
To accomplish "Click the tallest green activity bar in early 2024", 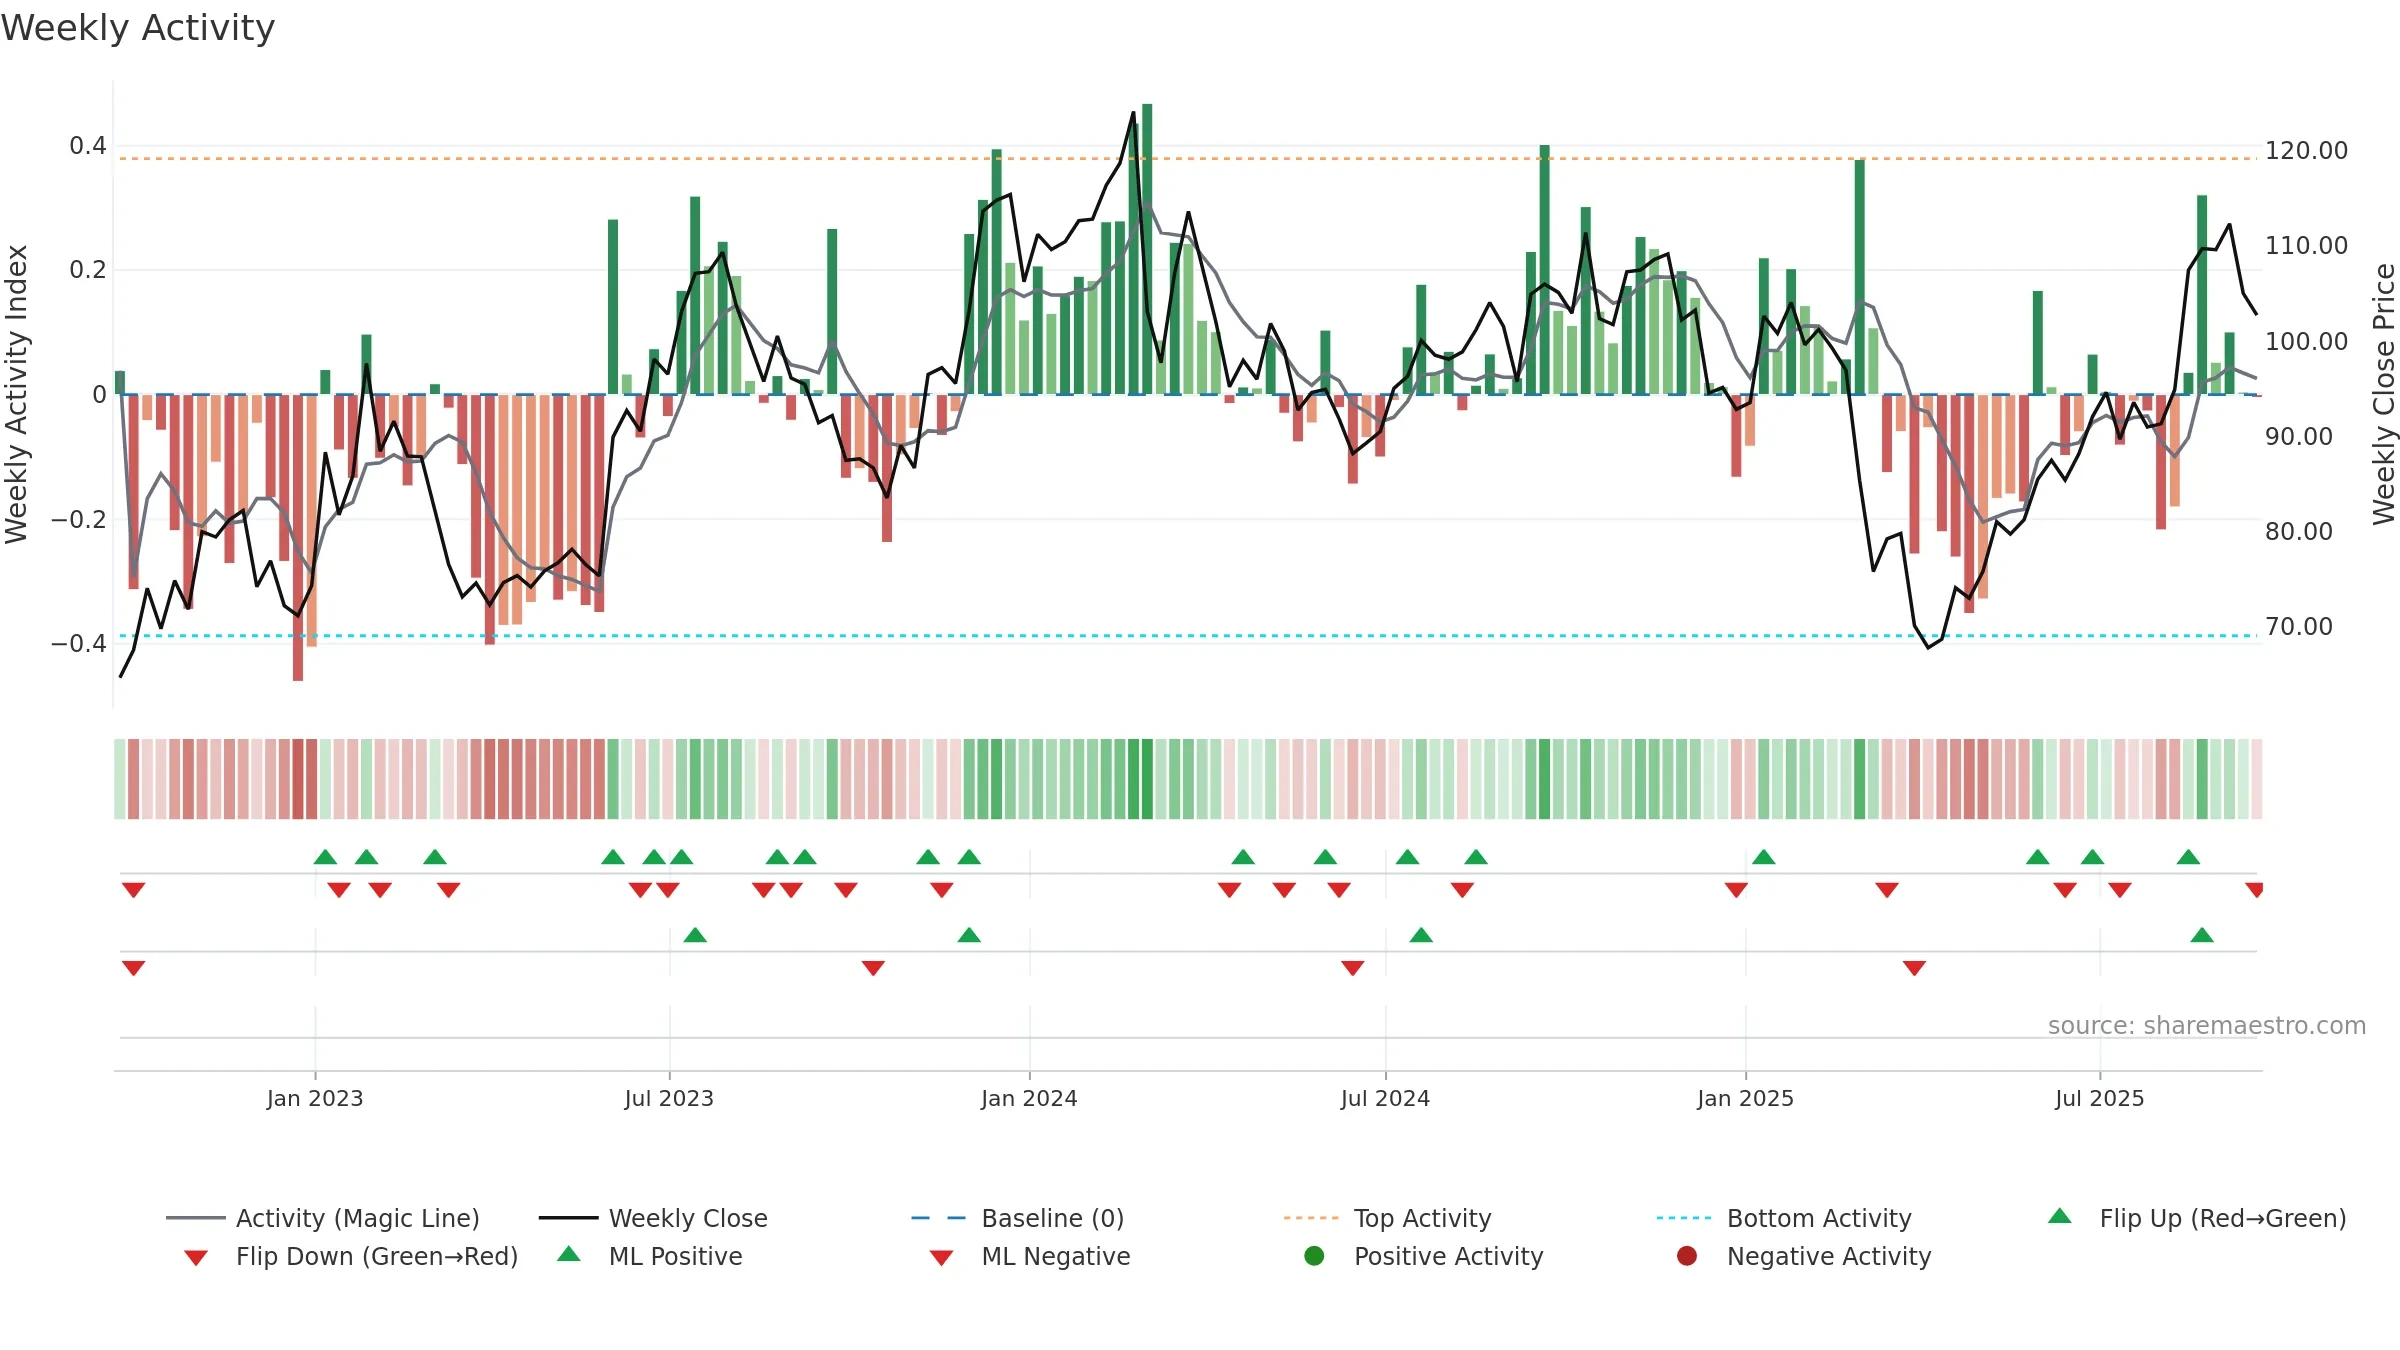I will tap(1147, 249).
